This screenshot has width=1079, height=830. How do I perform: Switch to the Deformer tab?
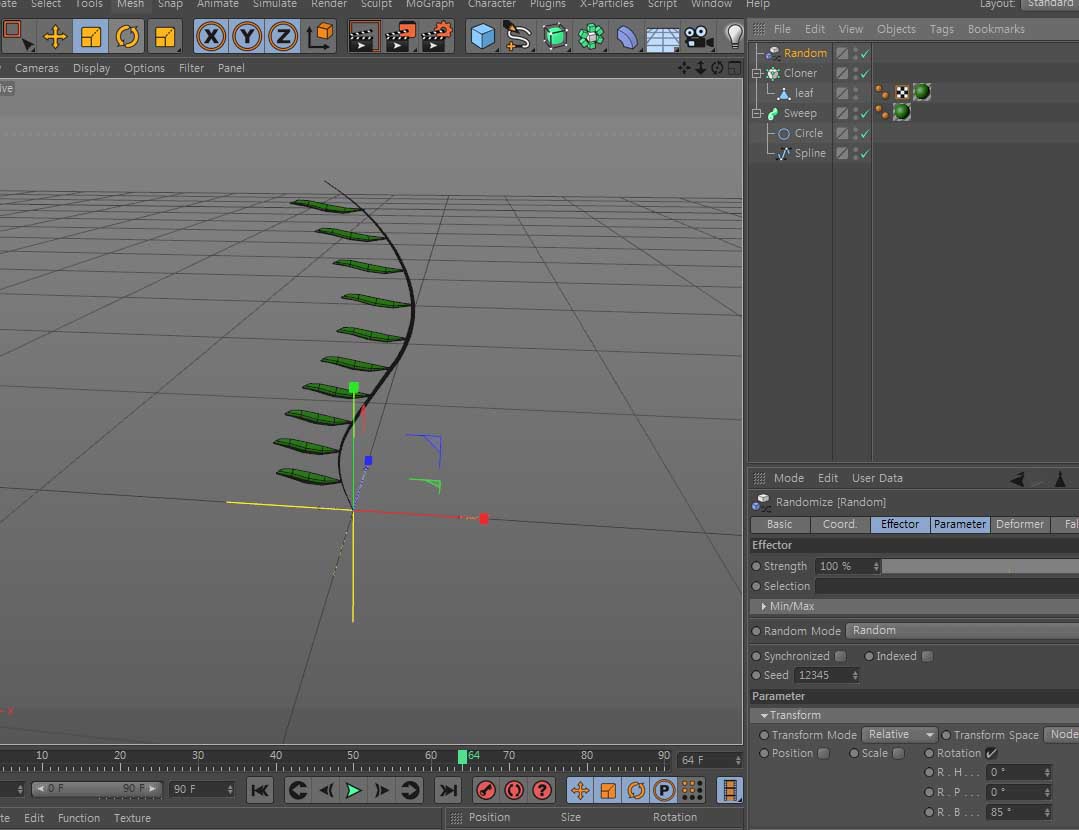(x=1020, y=524)
